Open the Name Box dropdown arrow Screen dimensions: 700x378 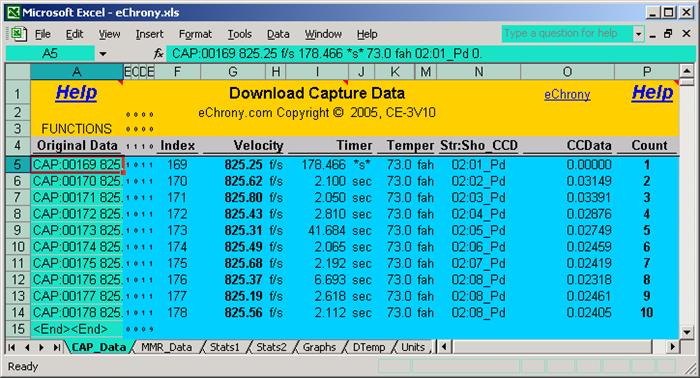click(103, 54)
